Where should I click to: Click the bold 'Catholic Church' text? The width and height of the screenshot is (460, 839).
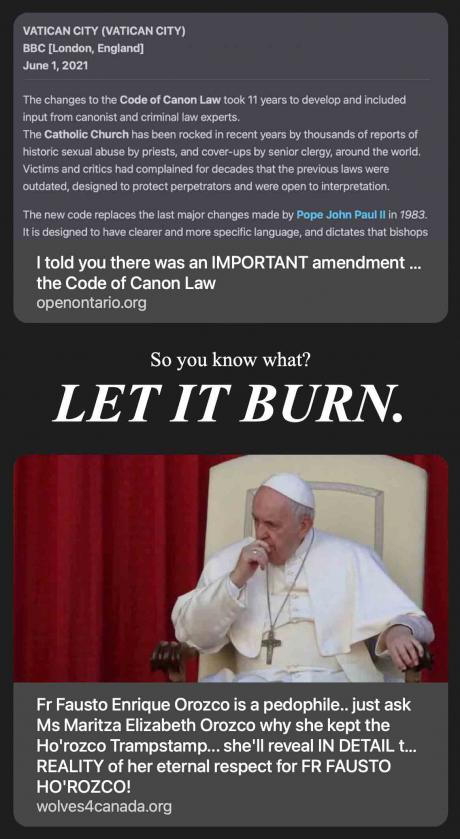tap(87, 134)
